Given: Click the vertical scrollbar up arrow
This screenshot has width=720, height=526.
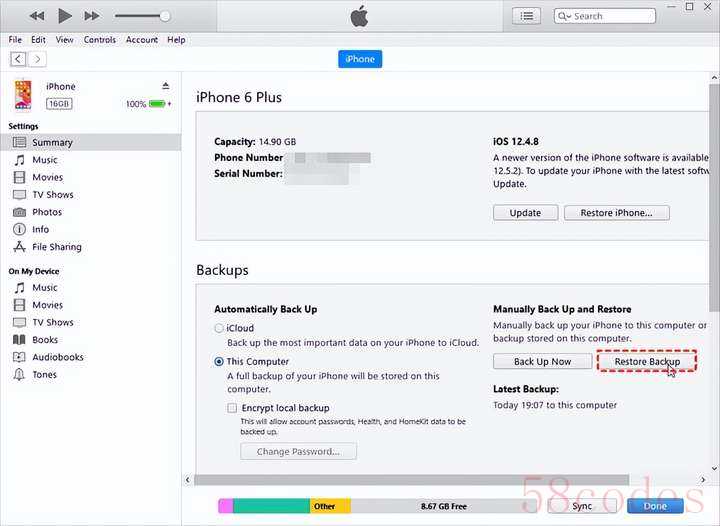Looking at the screenshot, I should (714, 78).
